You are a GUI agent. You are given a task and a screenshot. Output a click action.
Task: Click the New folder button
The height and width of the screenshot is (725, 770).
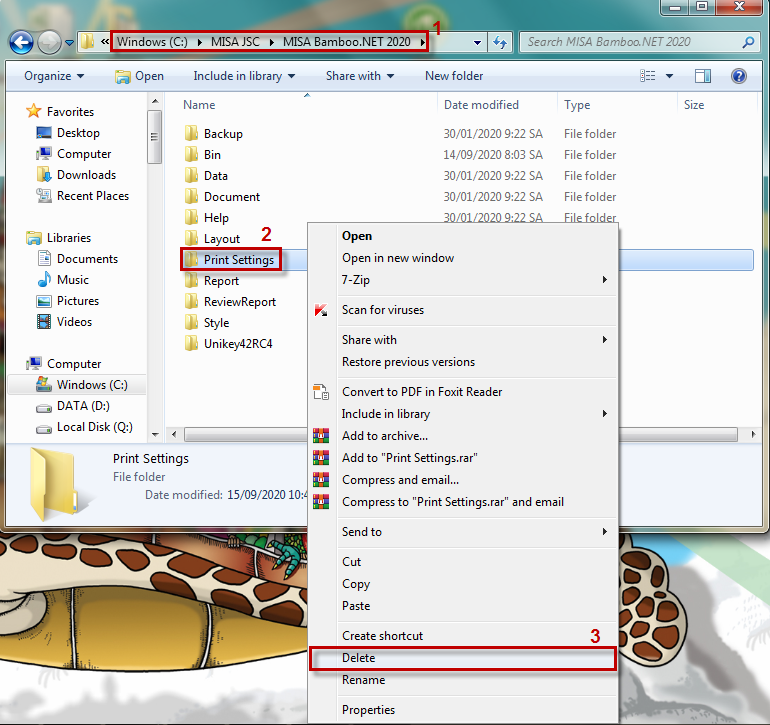point(454,76)
